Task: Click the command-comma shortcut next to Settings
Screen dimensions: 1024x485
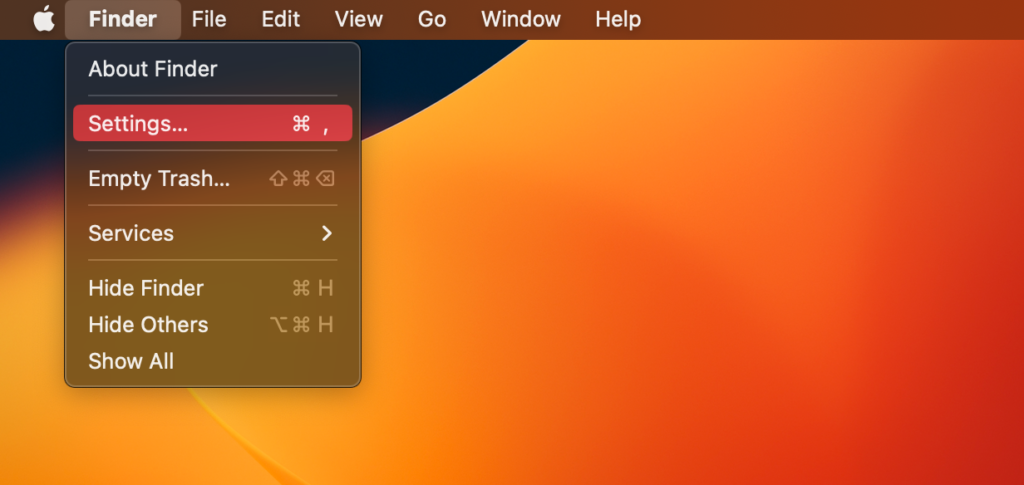Action: [311, 124]
